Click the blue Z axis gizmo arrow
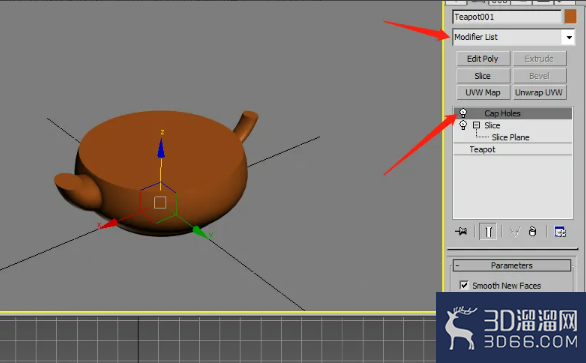 tap(161, 148)
